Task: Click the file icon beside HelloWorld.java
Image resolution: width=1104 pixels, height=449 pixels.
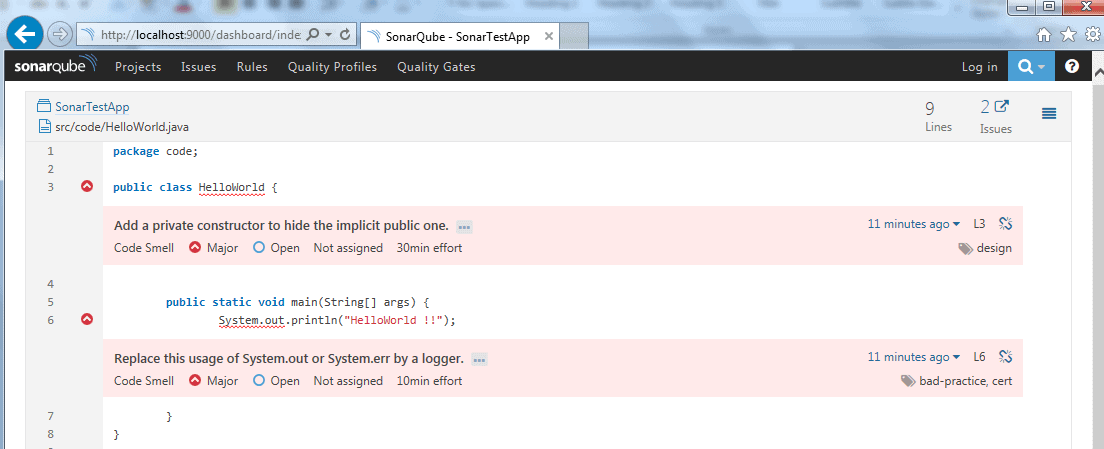Action: click(44, 127)
